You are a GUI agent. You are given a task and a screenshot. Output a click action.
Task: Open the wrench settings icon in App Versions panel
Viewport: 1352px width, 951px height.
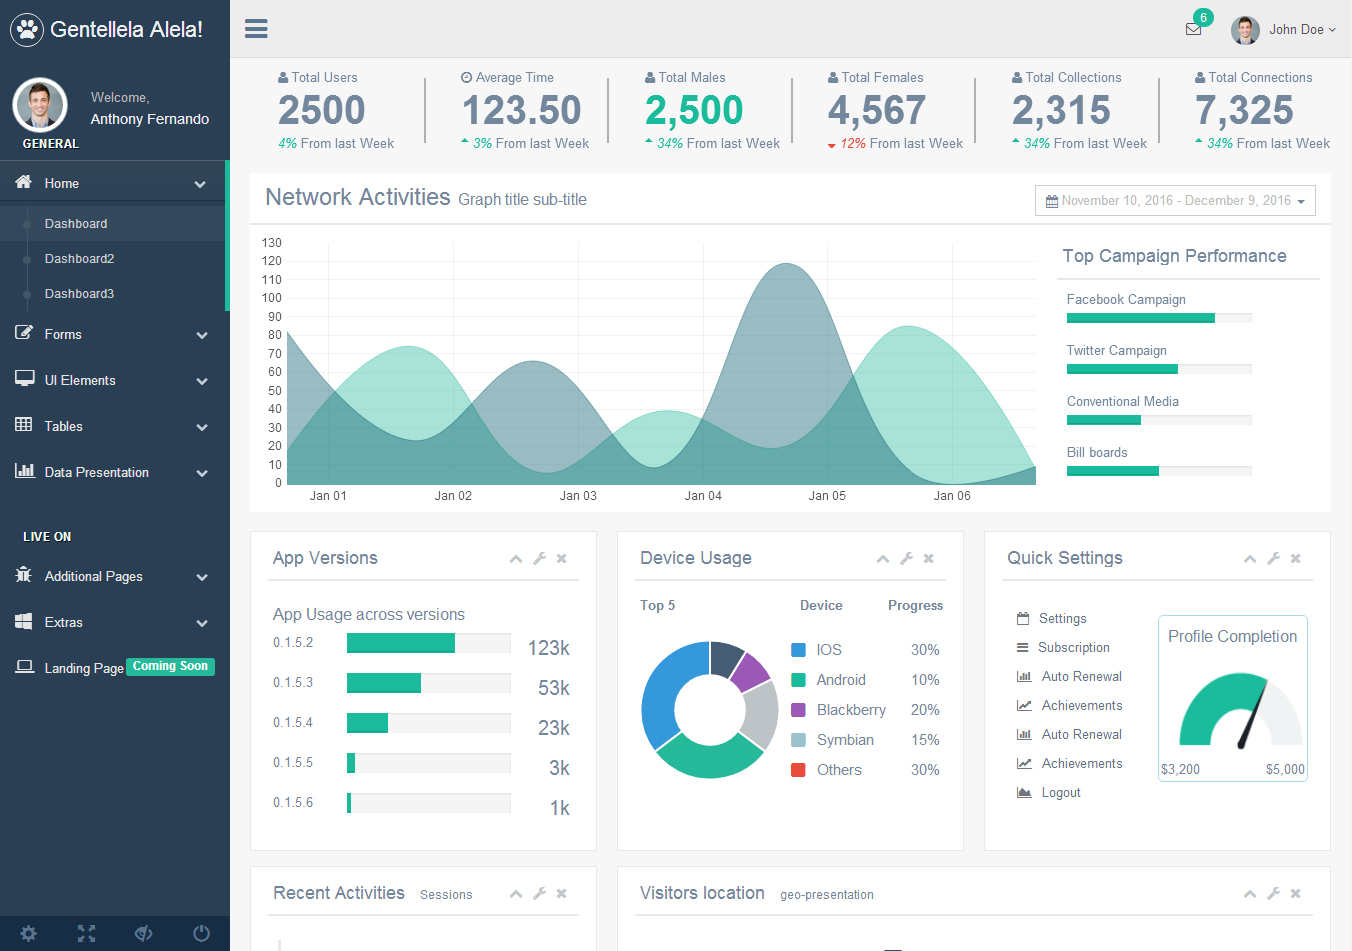click(x=539, y=558)
